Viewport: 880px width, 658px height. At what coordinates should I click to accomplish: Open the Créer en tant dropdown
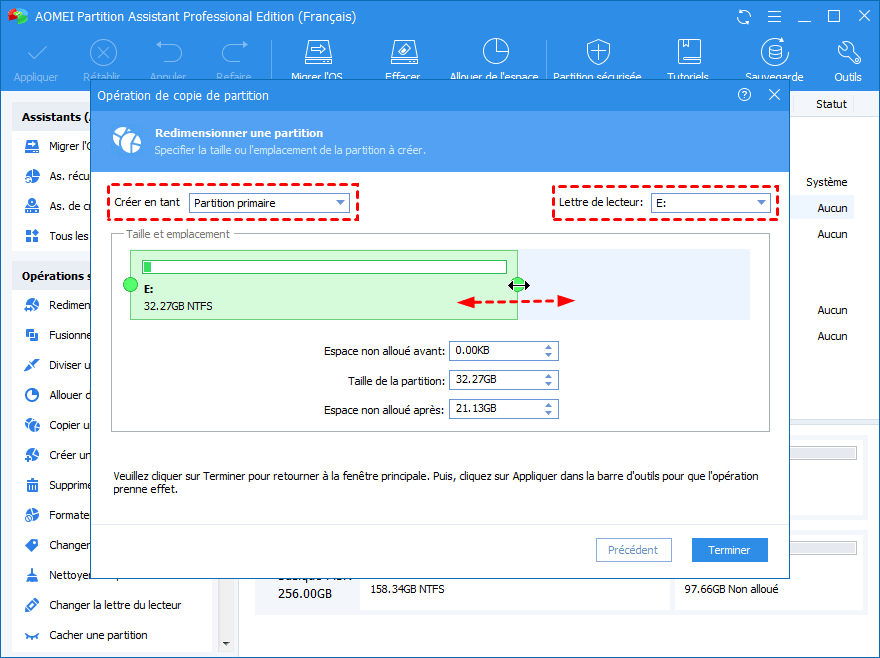tap(269, 203)
